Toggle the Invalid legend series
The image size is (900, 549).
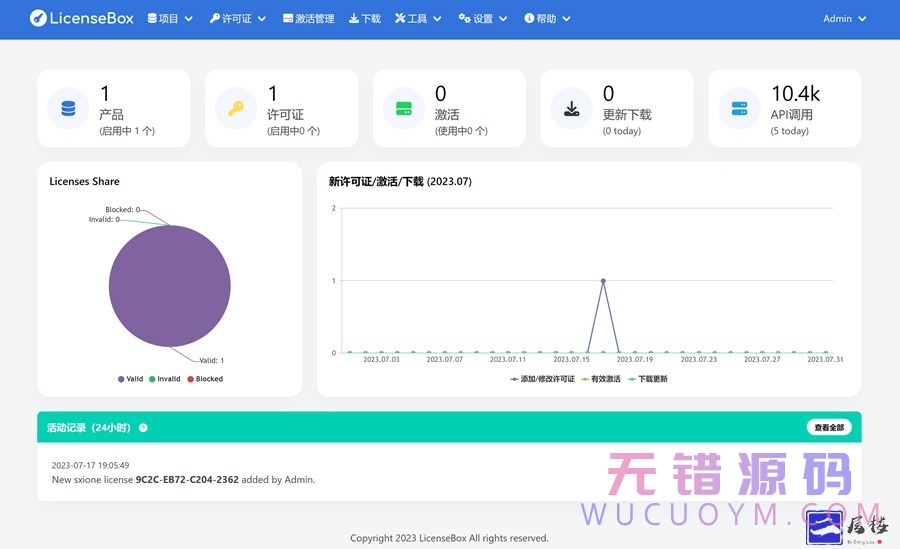(x=164, y=379)
